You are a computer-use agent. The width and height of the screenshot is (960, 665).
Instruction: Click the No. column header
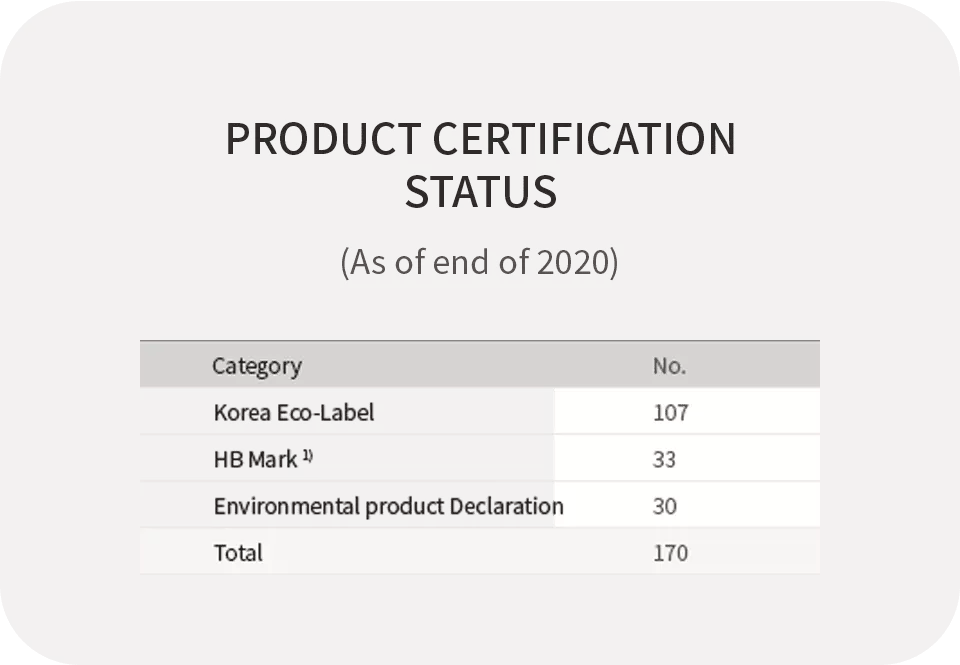tap(669, 366)
